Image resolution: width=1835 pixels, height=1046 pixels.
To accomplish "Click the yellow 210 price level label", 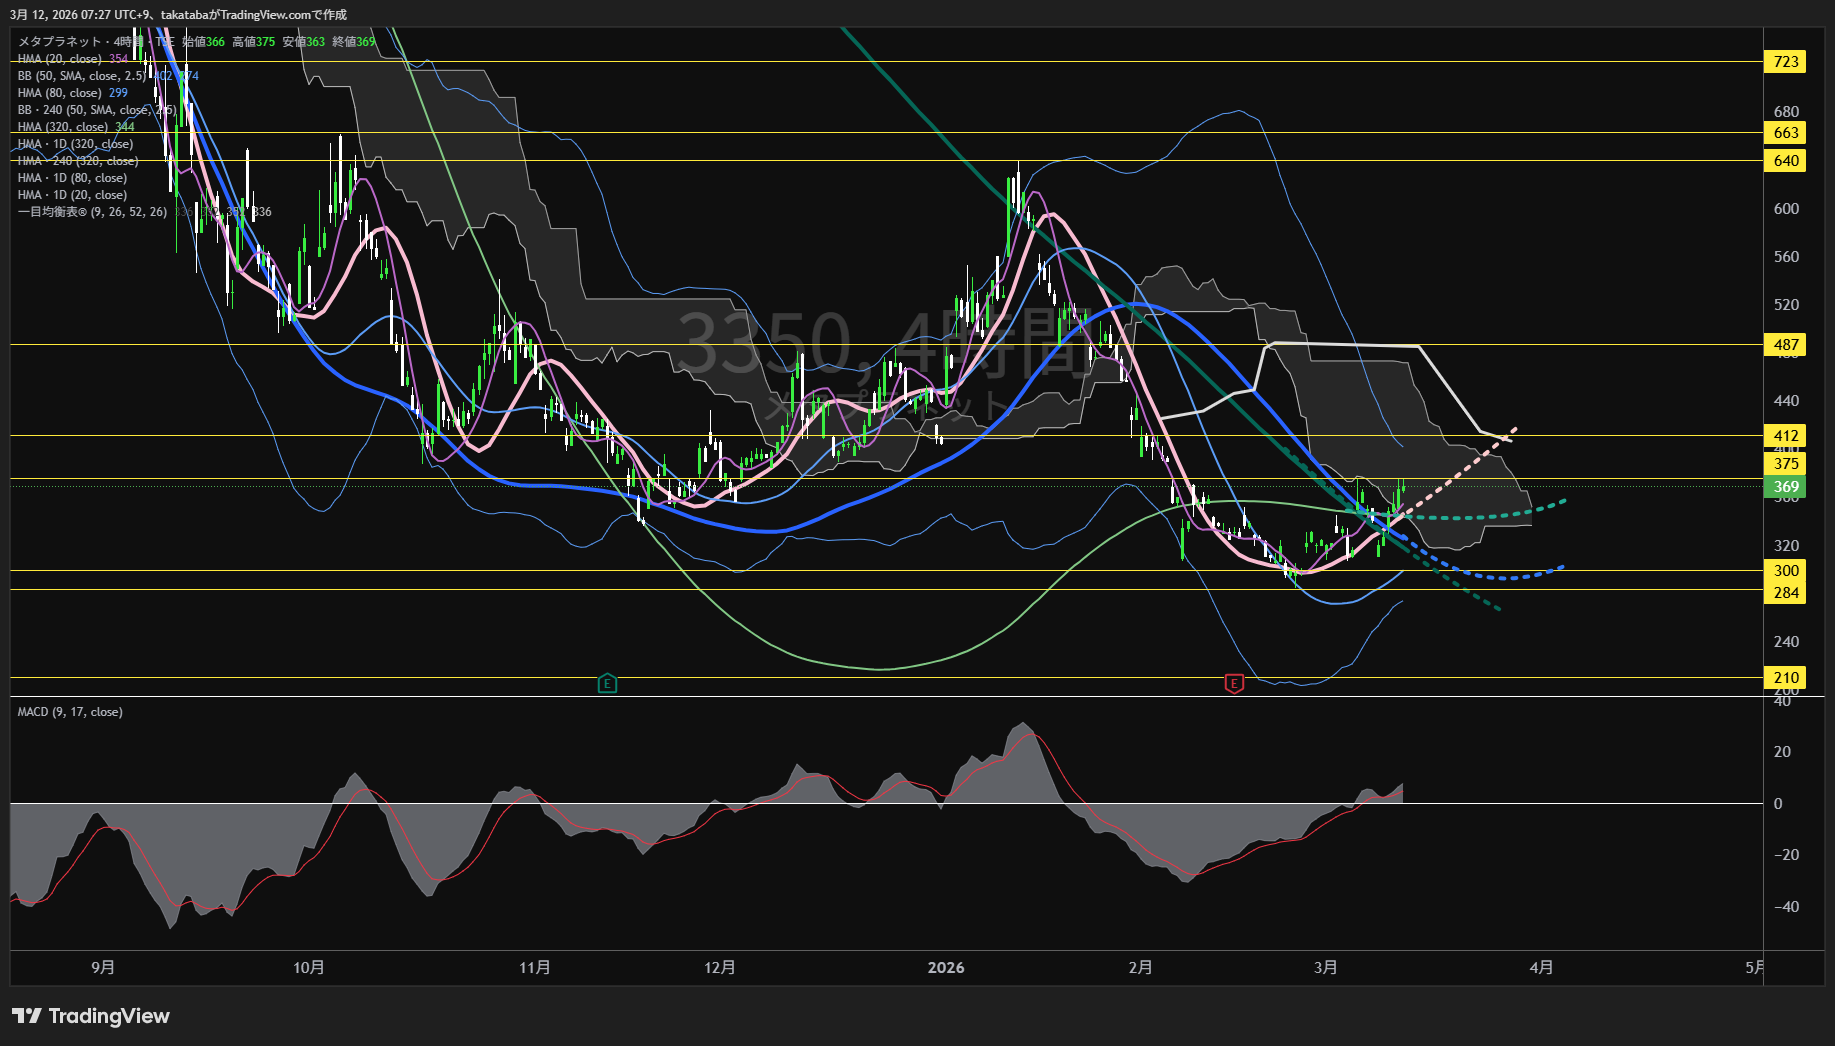I will pos(1785,678).
